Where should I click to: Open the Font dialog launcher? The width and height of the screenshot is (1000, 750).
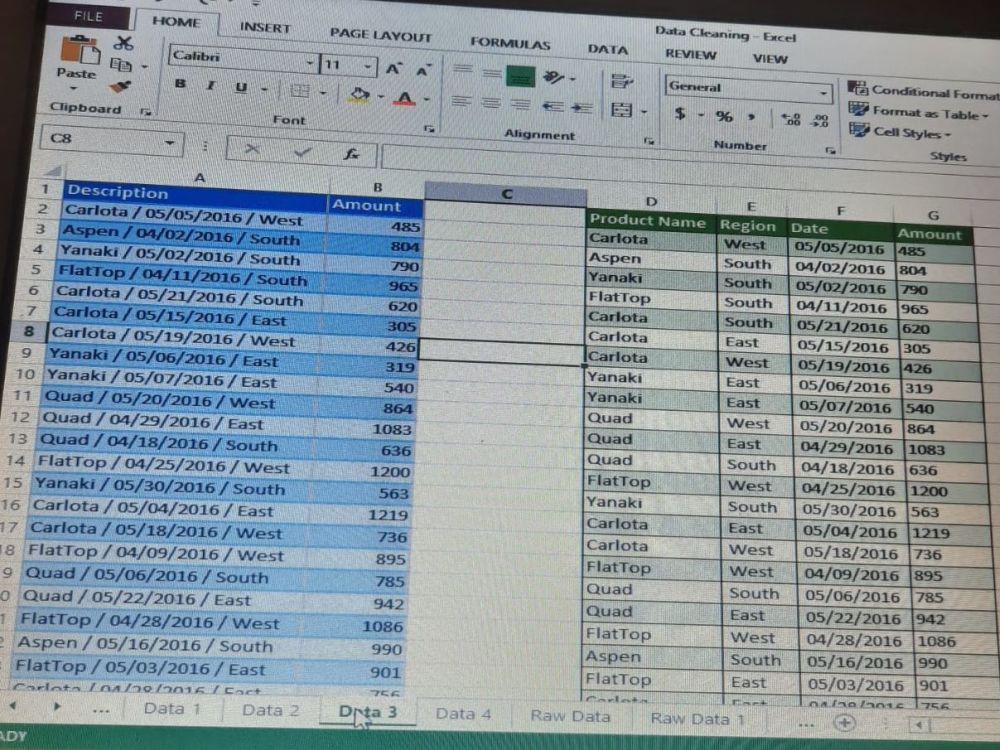click(429, 129)
